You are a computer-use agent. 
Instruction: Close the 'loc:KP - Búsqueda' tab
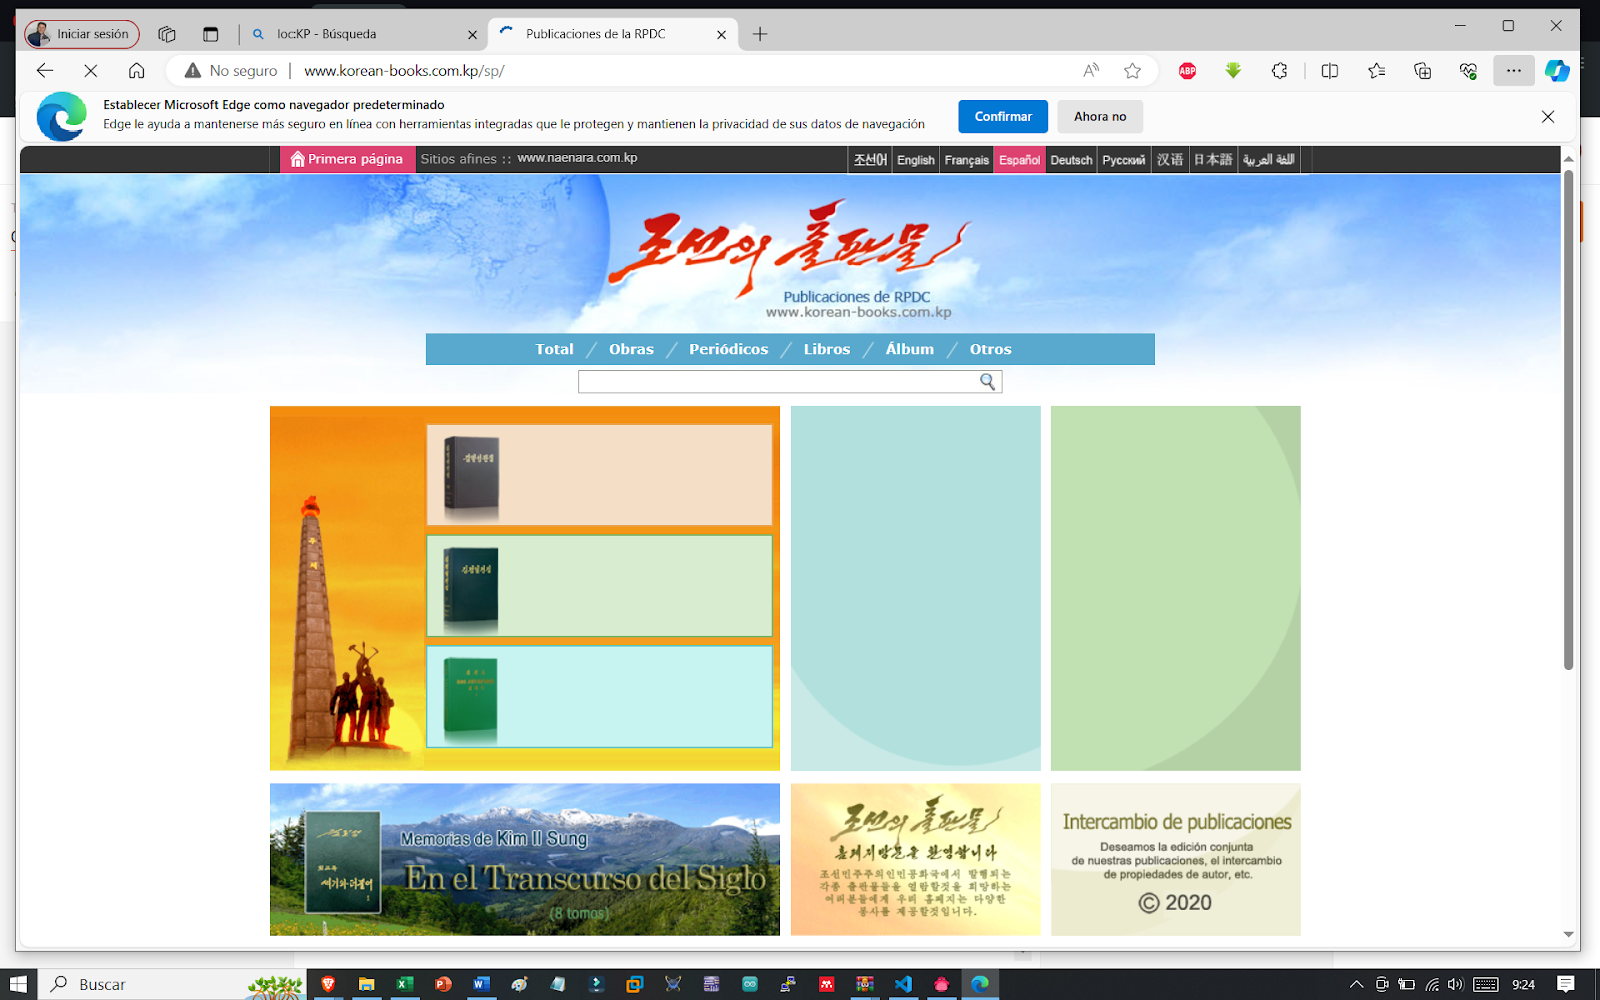click(473, 34)
